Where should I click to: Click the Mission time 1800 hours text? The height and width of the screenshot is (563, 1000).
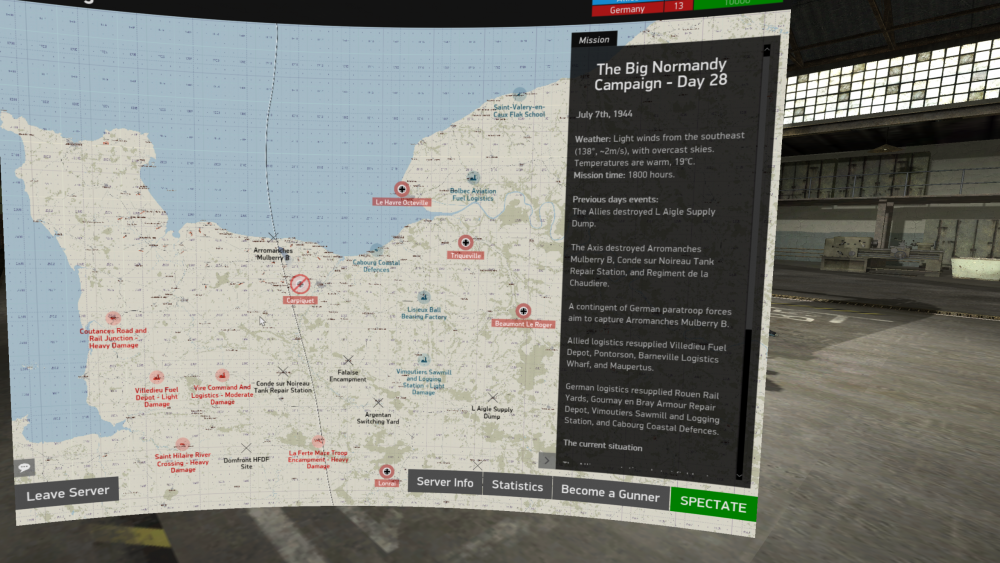click(624, 175)
